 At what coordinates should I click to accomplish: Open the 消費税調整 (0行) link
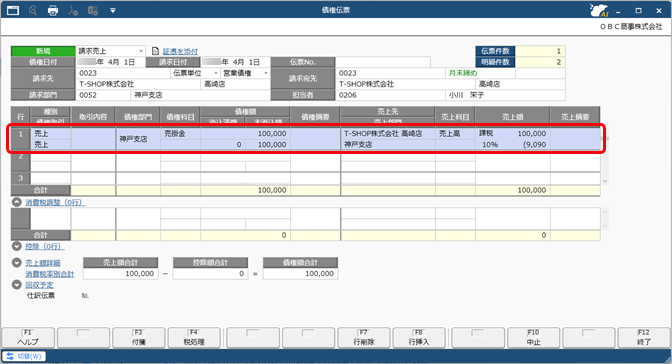pos(55,202)
